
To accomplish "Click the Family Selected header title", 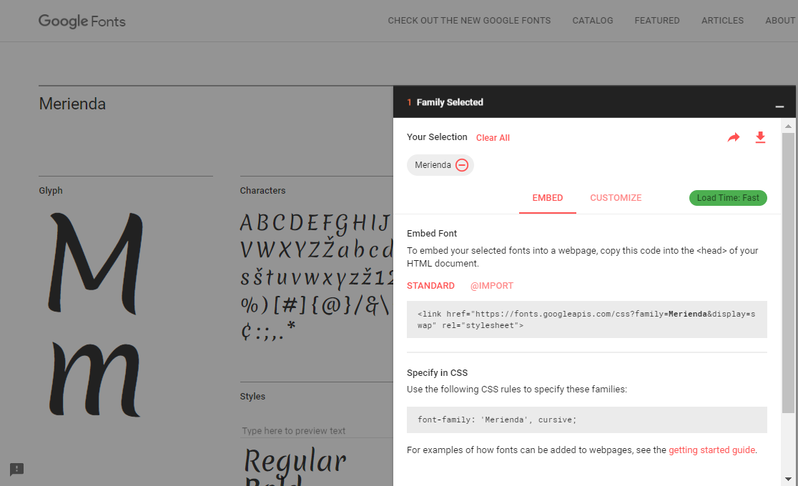I will coord(449,102).
